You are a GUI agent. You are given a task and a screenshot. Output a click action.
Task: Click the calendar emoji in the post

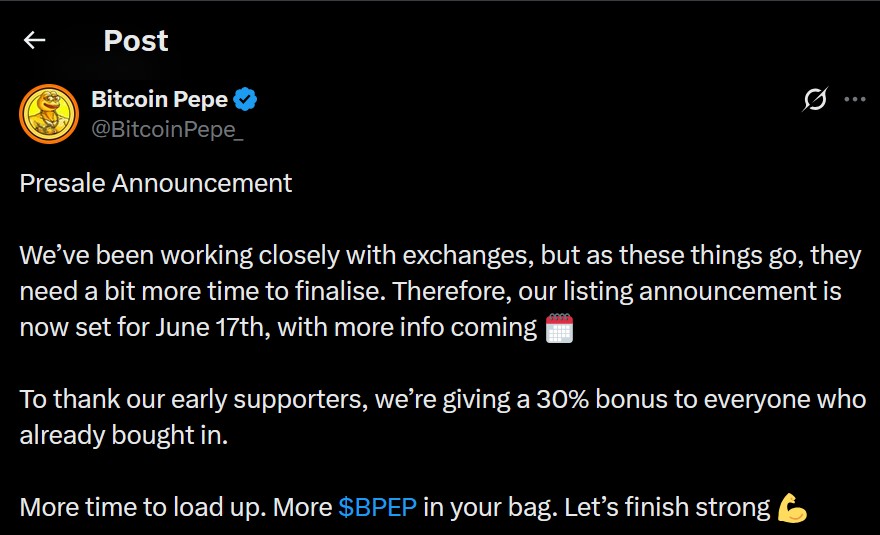click(559, 328)
